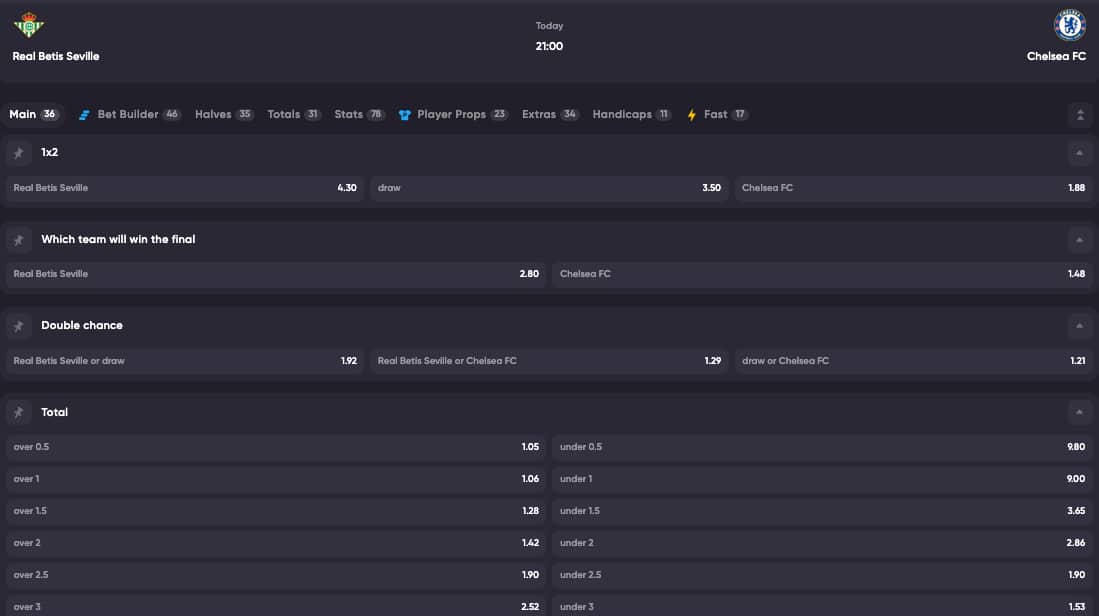The image size is (1099, 616).
Task: Bet on Real Betis Seville at 4.30 in 1x2
Action: pos(185,188)
